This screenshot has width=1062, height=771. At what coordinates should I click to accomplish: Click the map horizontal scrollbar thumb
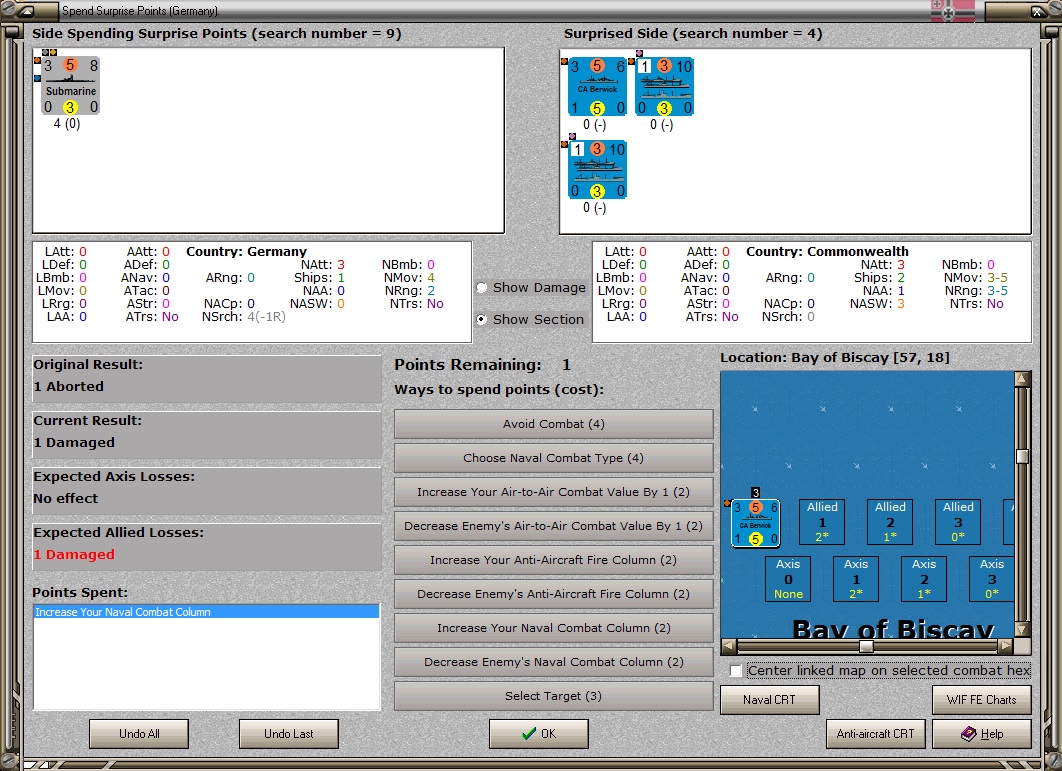(x=866, y=646)
